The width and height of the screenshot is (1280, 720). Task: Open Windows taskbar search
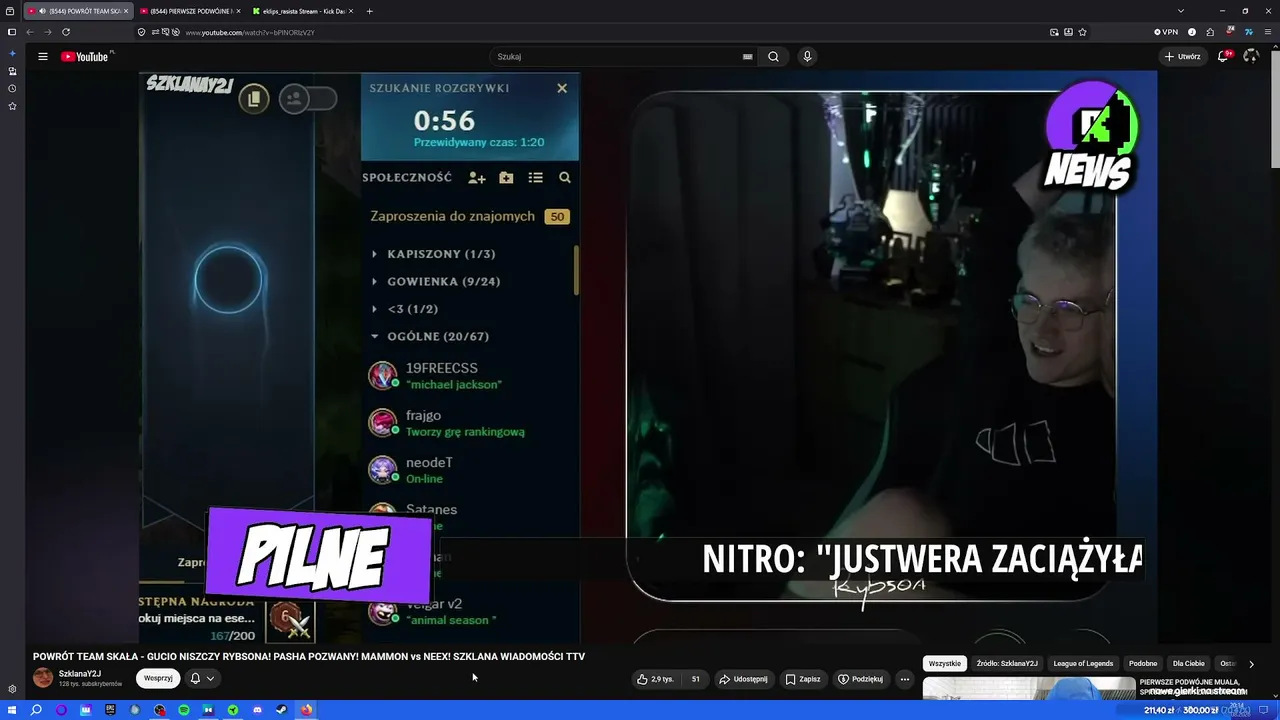pos(36,710)
